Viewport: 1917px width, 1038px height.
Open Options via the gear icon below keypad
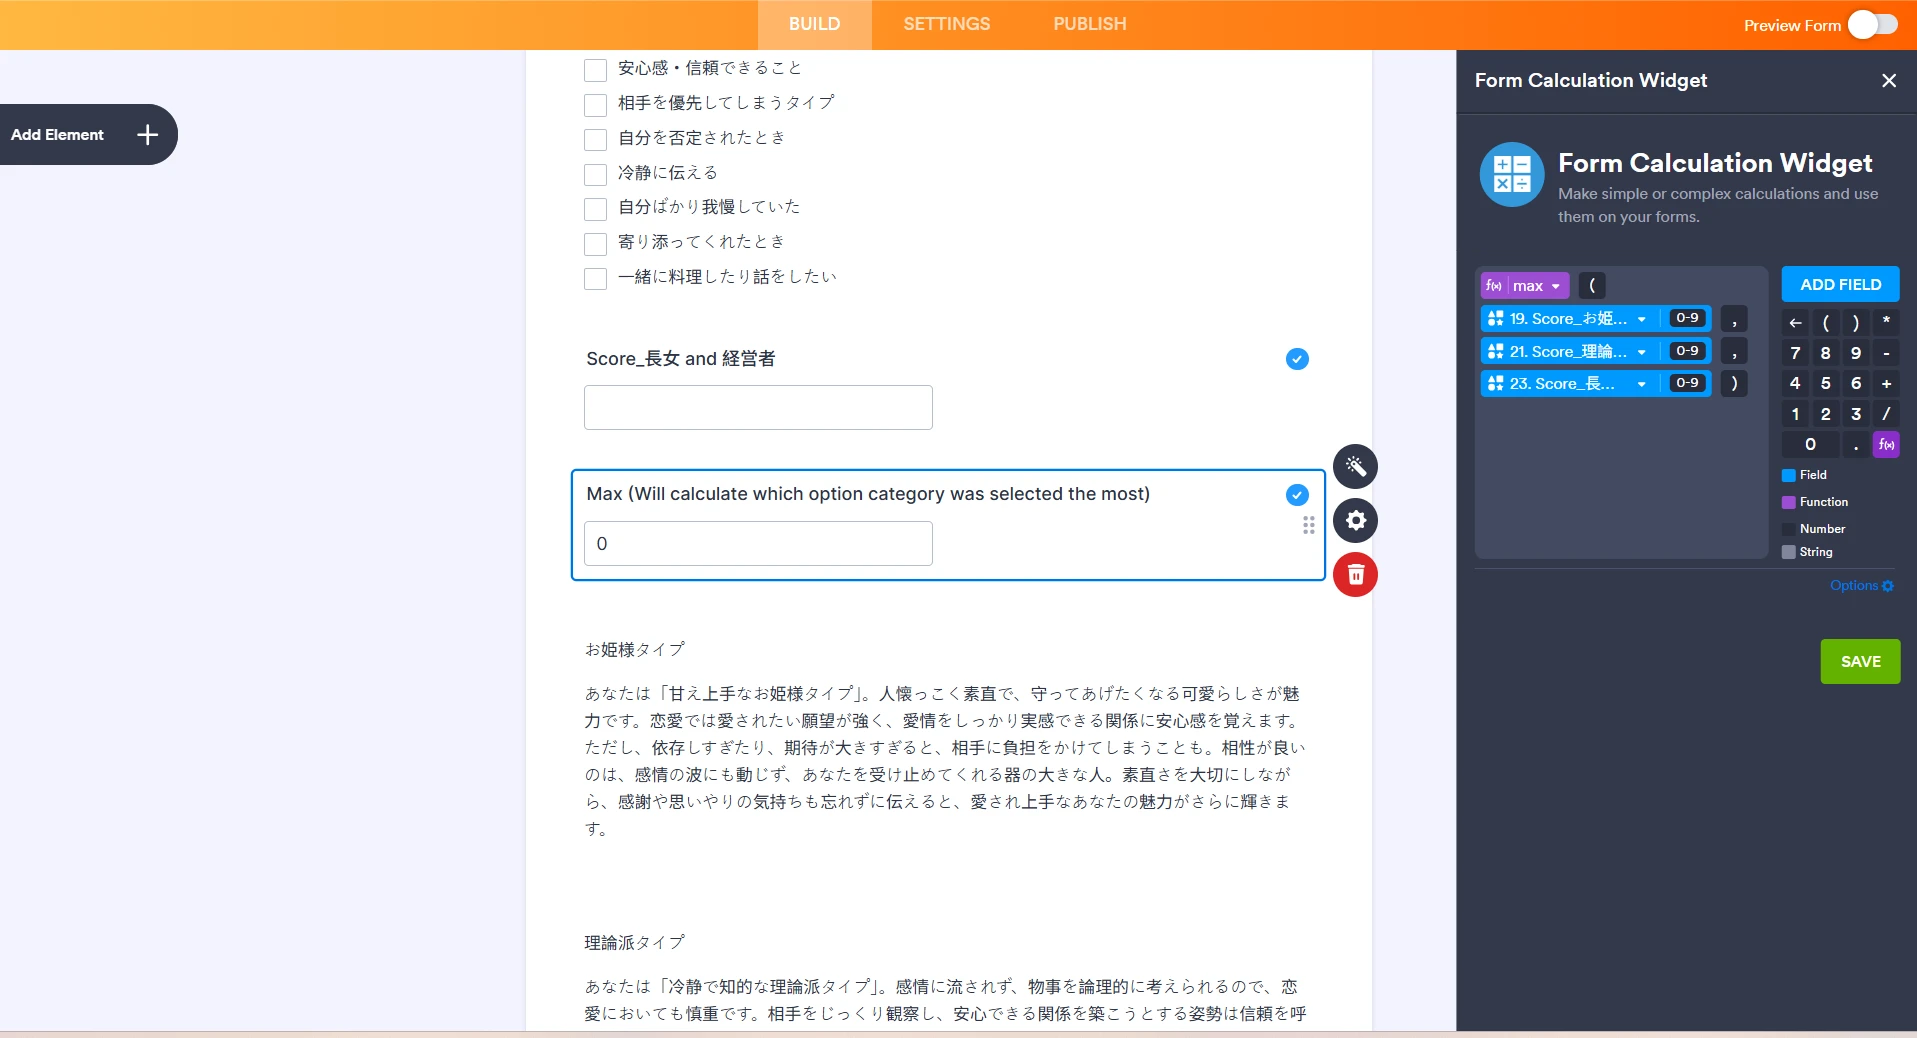tap(1886, 585)
